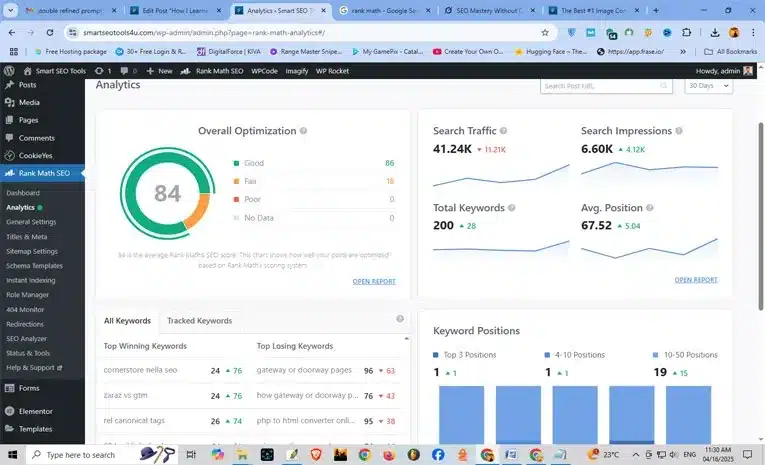Open General Settings submenu
Viewport: 765px width, 465px height.
coord(31,222)
